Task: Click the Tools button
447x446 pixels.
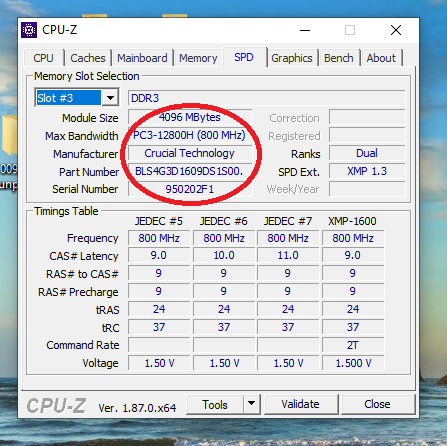Action: point(215,405)
